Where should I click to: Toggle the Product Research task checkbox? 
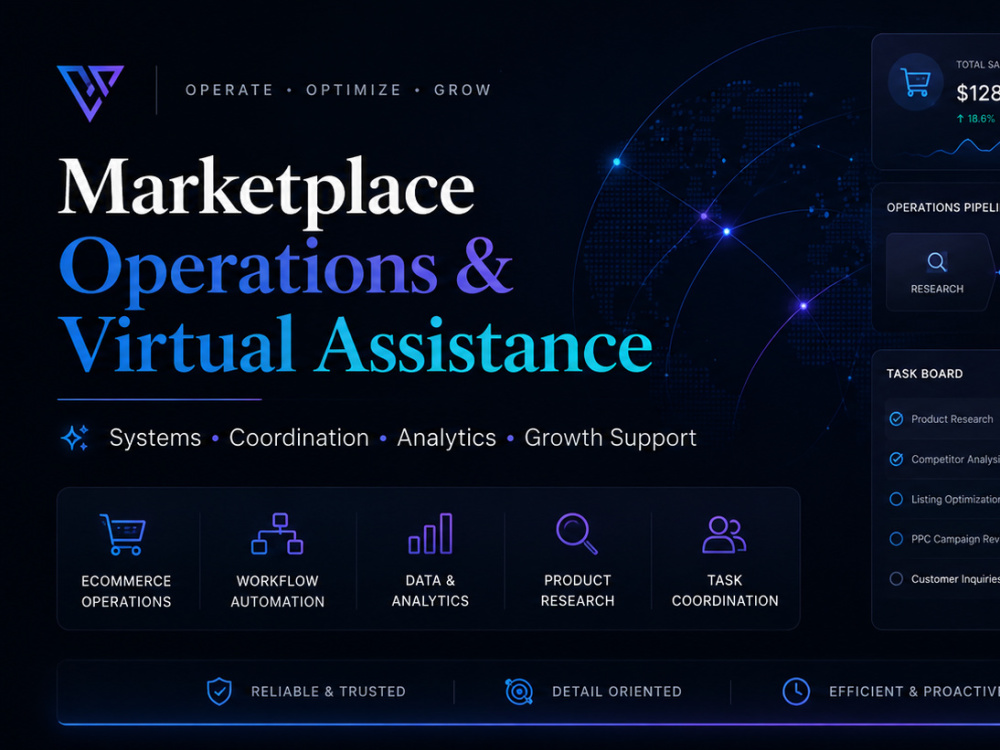pyautogui.click(x=896, y=419)
